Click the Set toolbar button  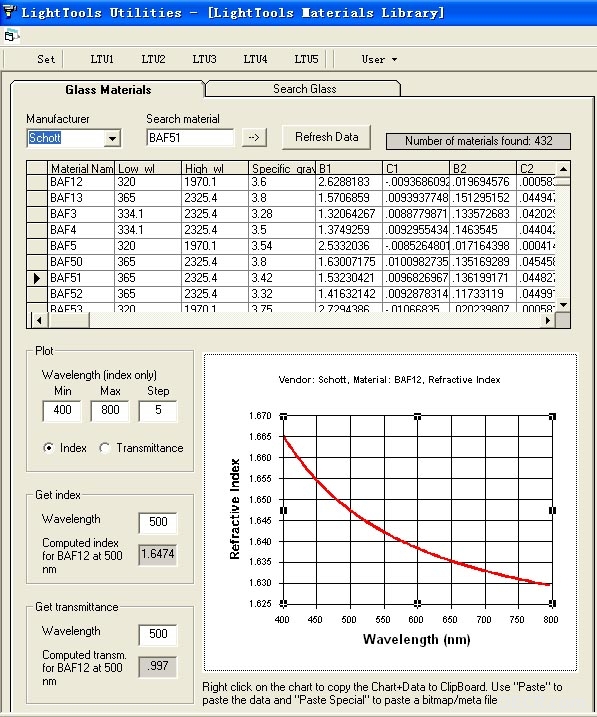(46, 59)
